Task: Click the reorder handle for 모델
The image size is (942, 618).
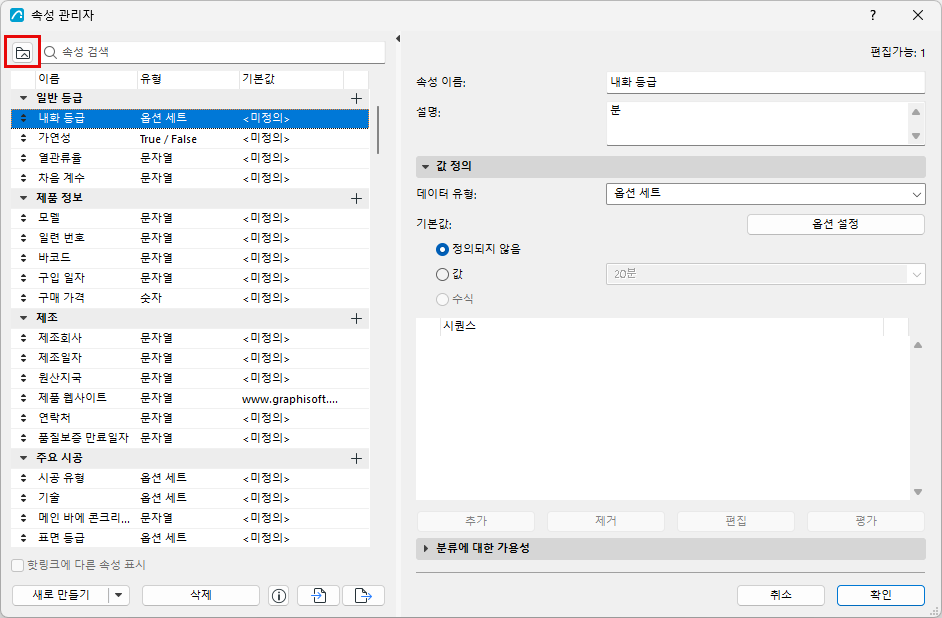Action: point(23,218)
